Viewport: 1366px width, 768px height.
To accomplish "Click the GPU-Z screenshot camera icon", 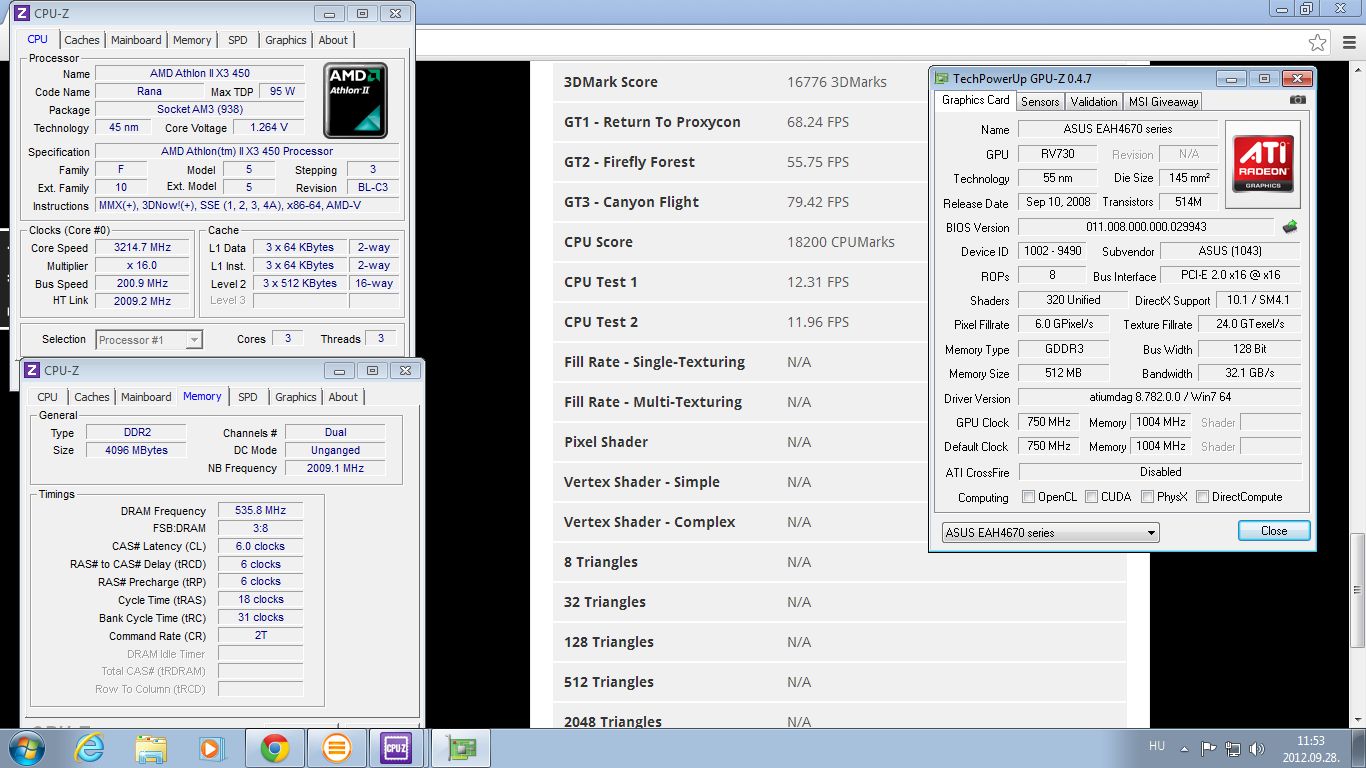I will (x=1297, y=100).
